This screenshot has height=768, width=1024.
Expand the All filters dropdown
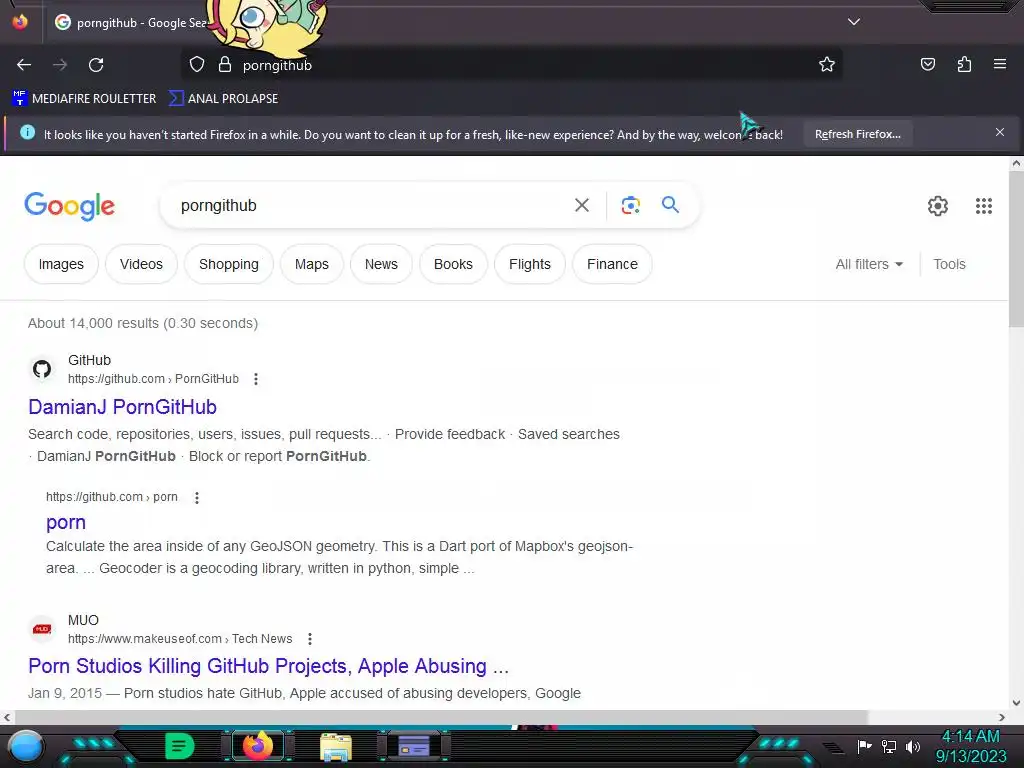point(869,264)
